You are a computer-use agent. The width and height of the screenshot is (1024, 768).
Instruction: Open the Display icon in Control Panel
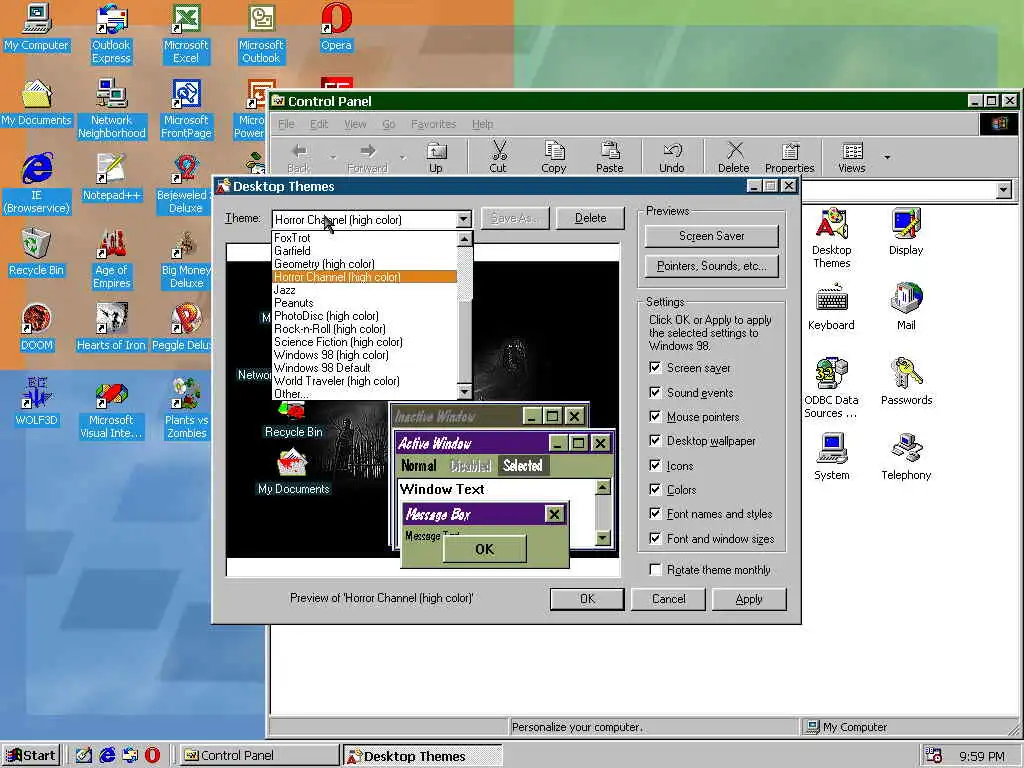[x=906, y=232]
